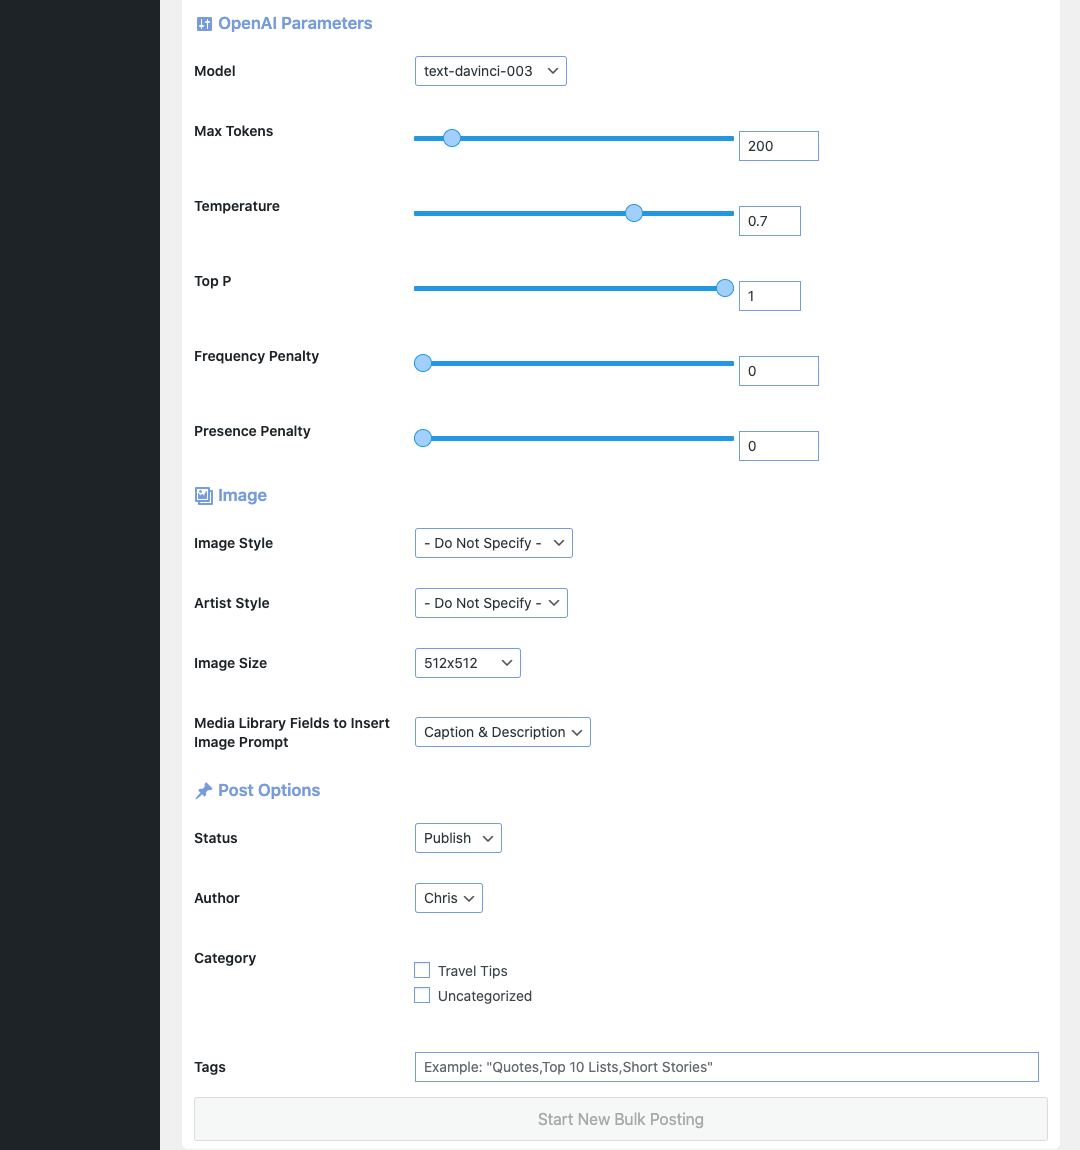The height and width of the screenshot is (1150, 1080).
Task: Click the Top P slider handle
Action: coord(725,288)
